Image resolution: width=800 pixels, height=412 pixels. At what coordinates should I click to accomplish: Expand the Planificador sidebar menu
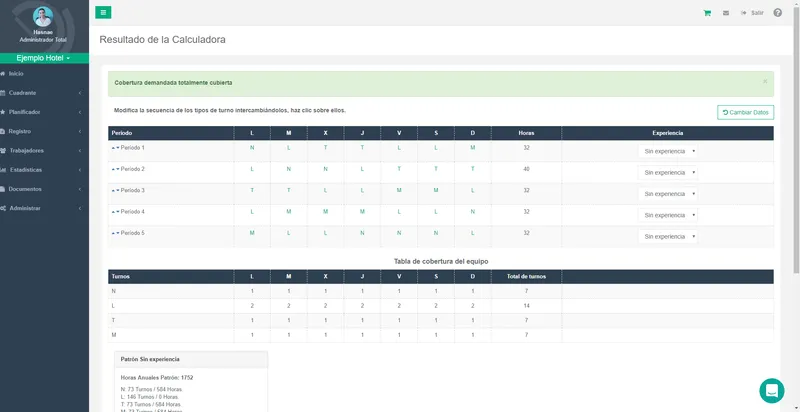pos(44,112)
